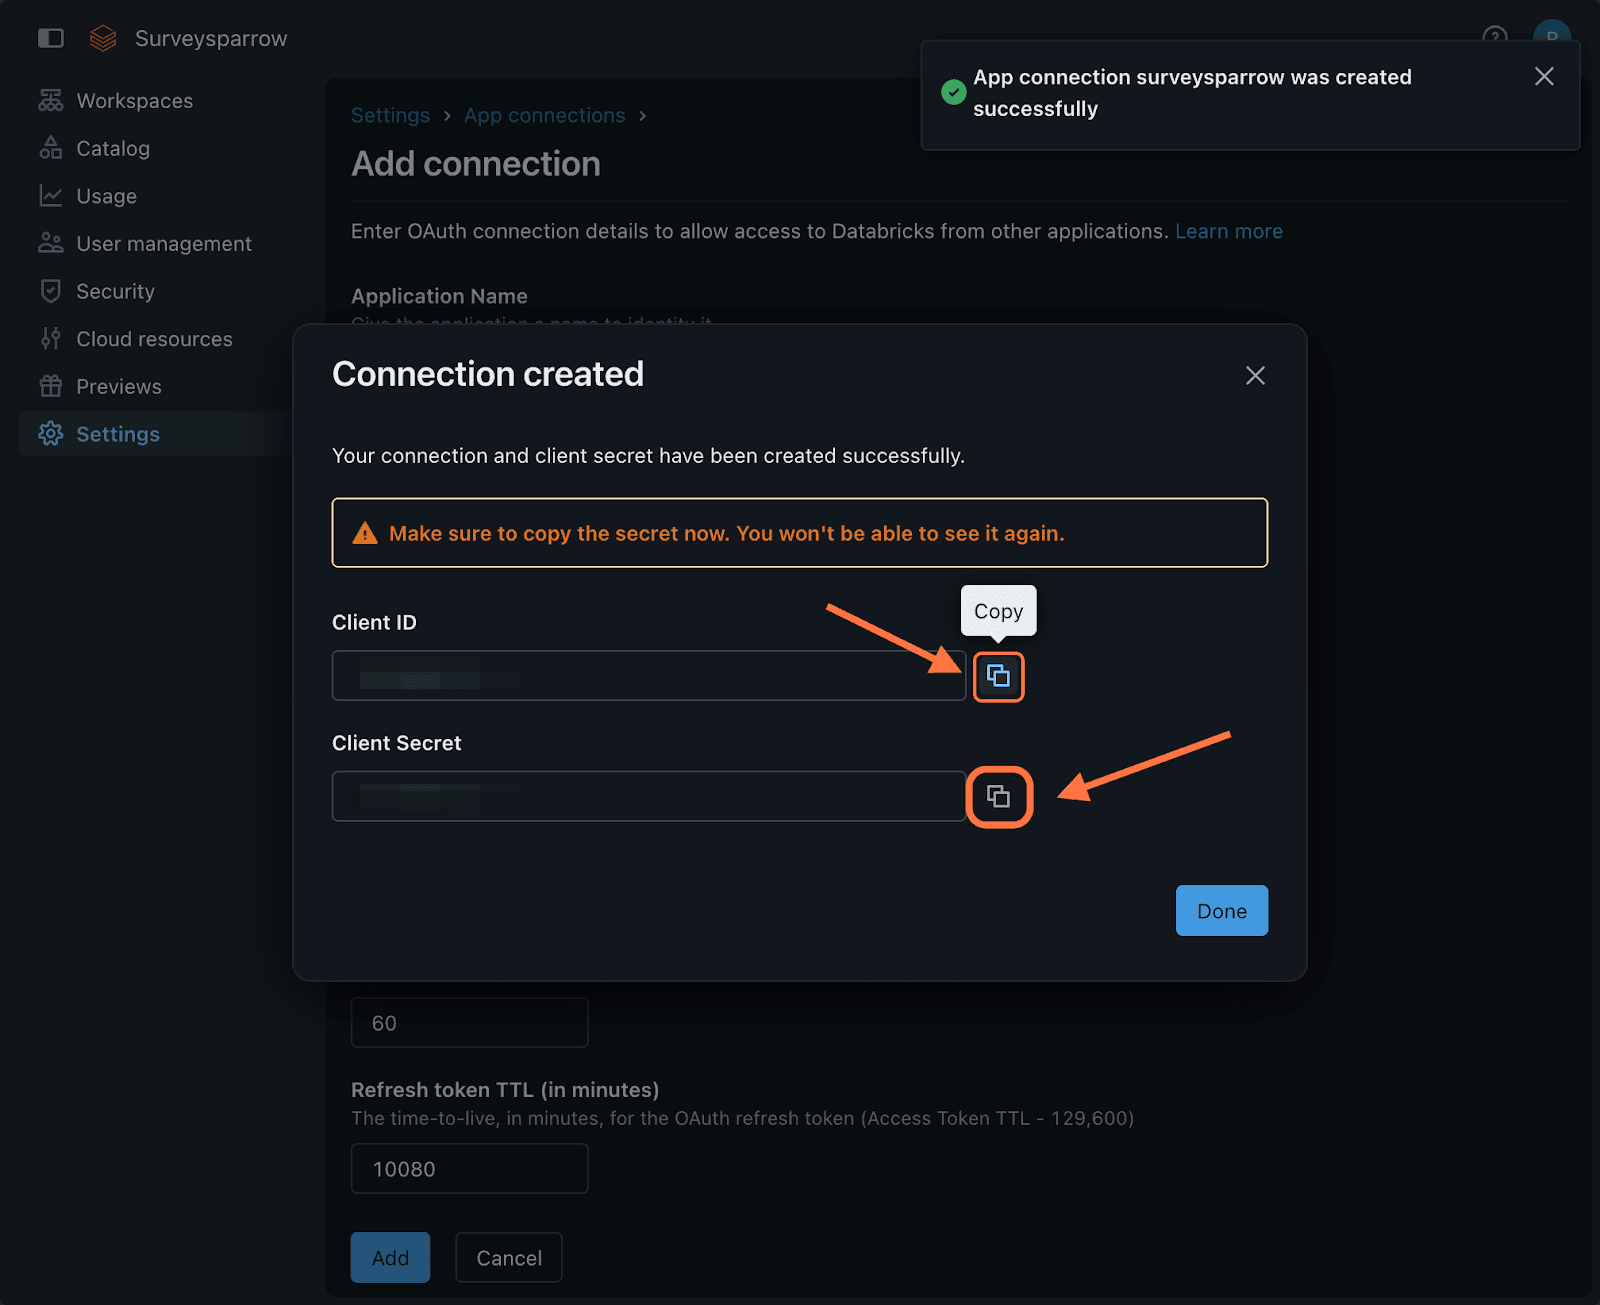Open the Security section

[x=115, y=292]
